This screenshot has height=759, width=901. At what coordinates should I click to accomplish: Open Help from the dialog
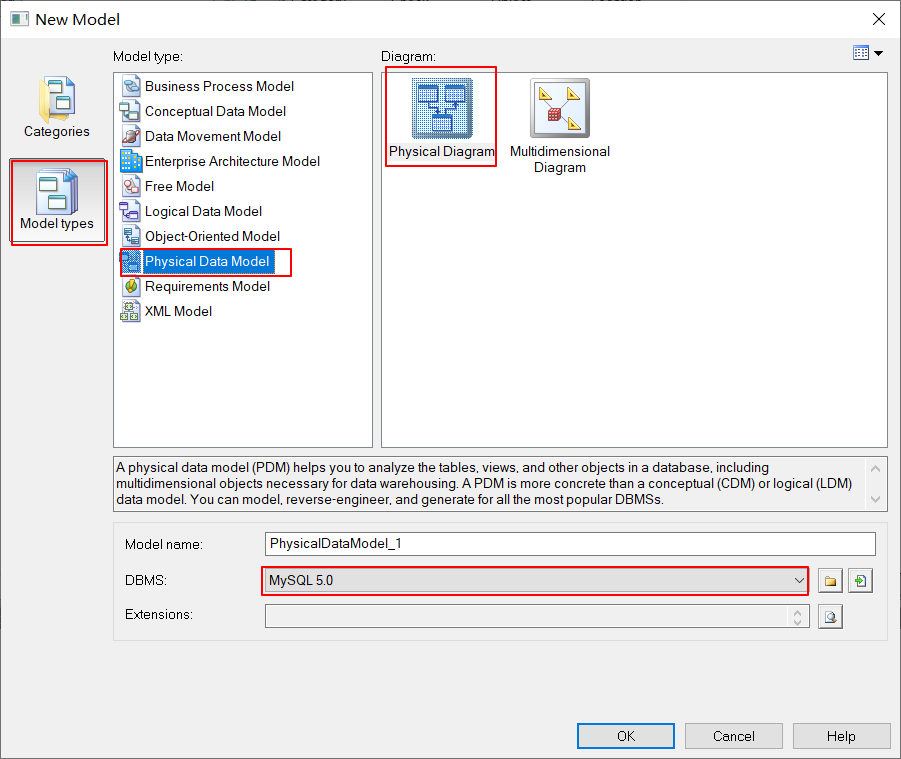(841, 735)
